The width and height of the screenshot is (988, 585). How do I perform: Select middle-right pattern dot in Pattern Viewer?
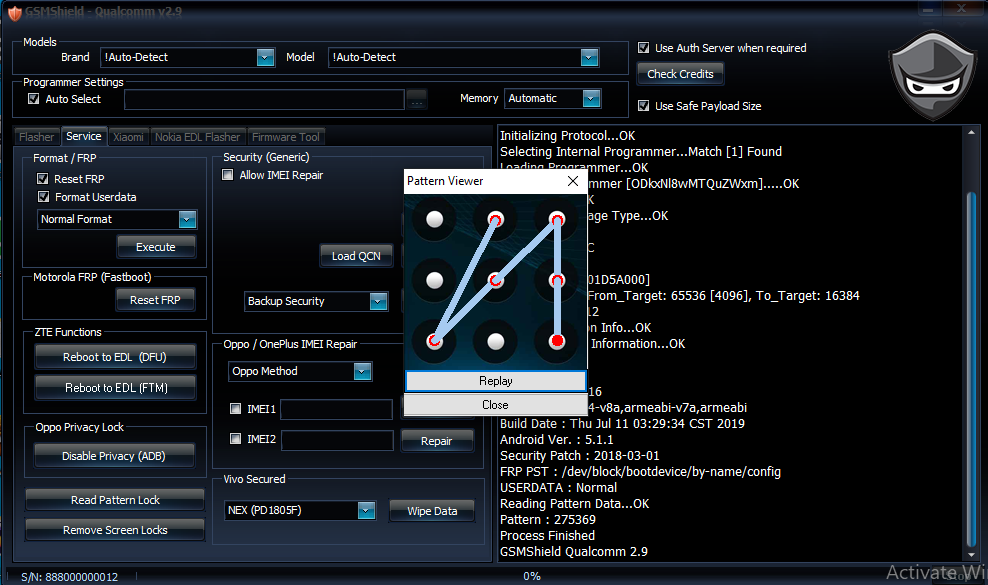point(556,280)
